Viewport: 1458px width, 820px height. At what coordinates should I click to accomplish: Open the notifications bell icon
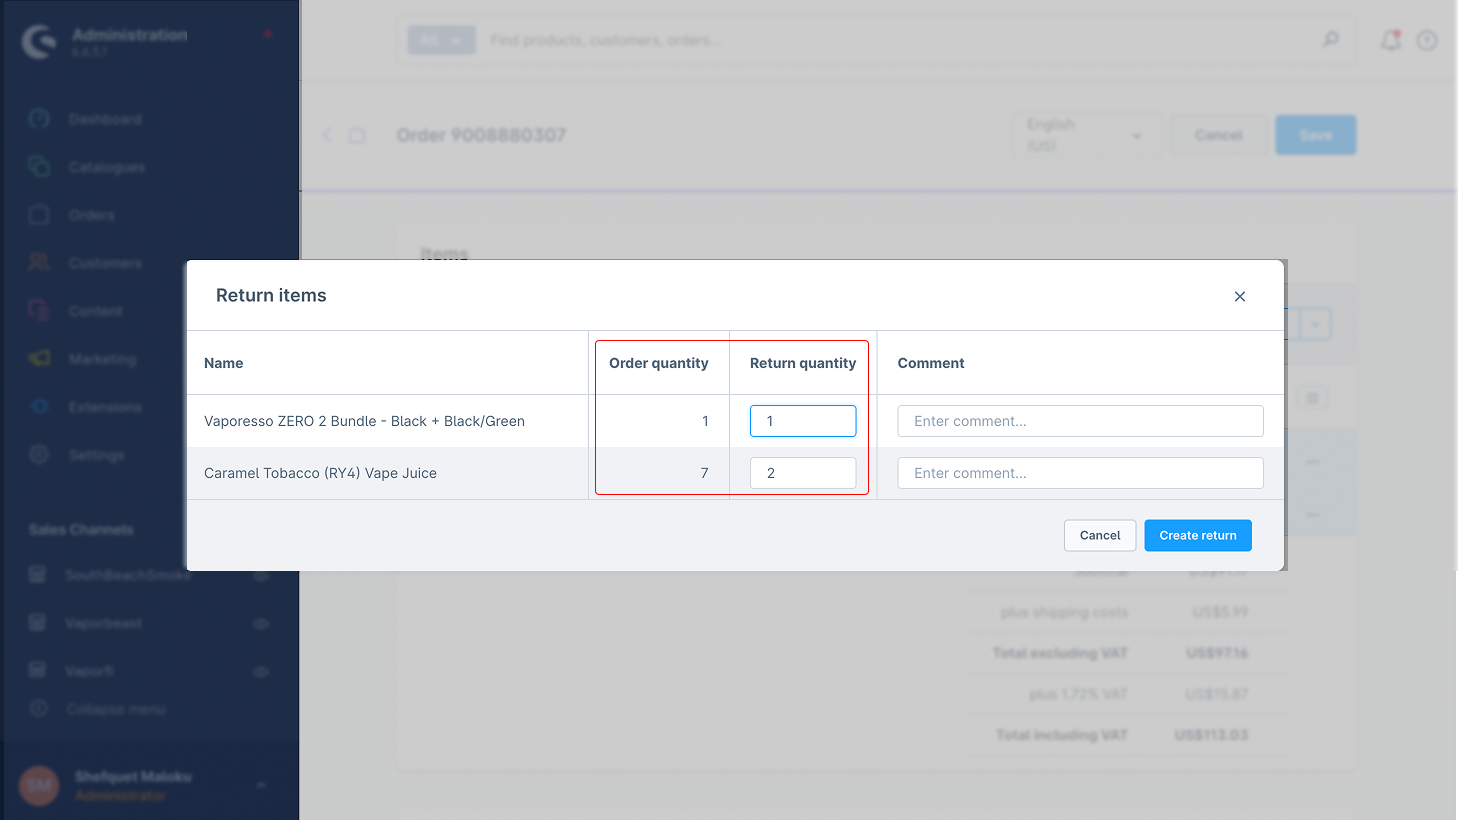(x=1390, y=40)
